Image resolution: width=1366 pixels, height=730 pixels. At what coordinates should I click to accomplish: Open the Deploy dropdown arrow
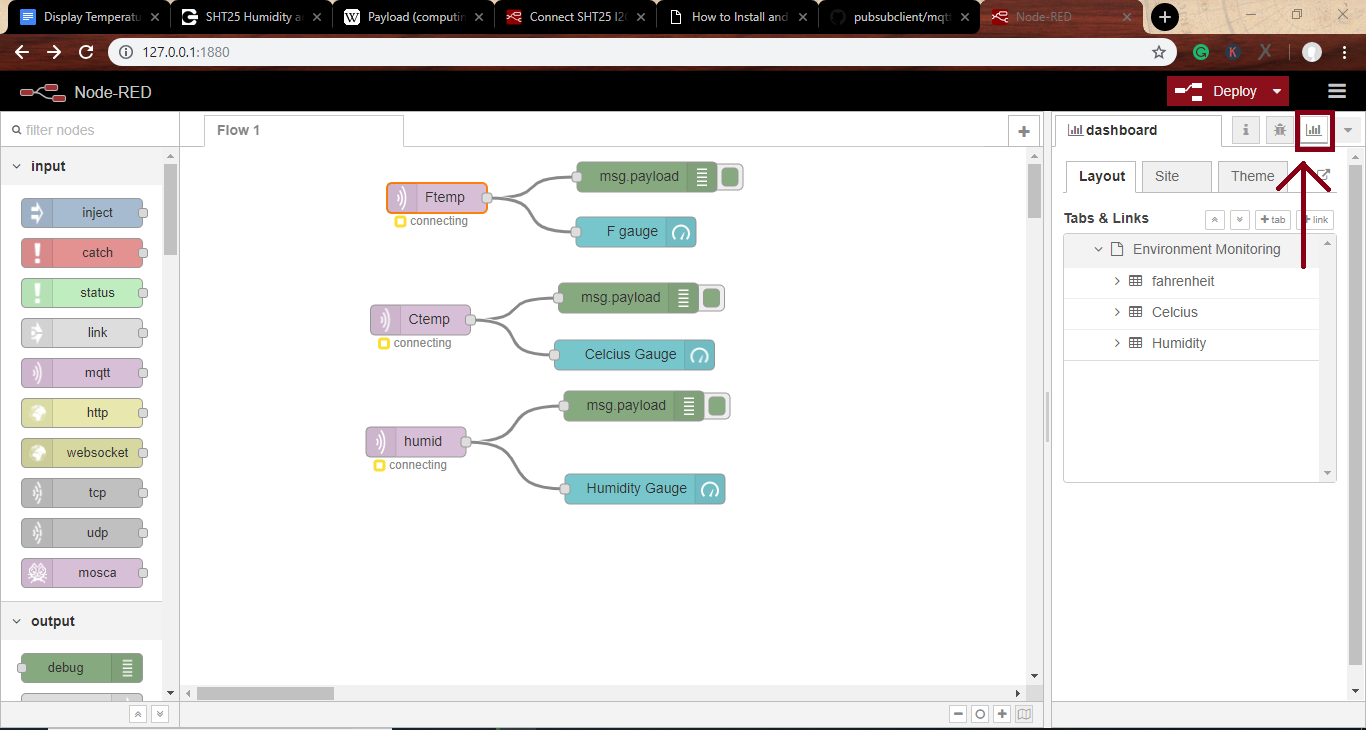coord(1277,90)
